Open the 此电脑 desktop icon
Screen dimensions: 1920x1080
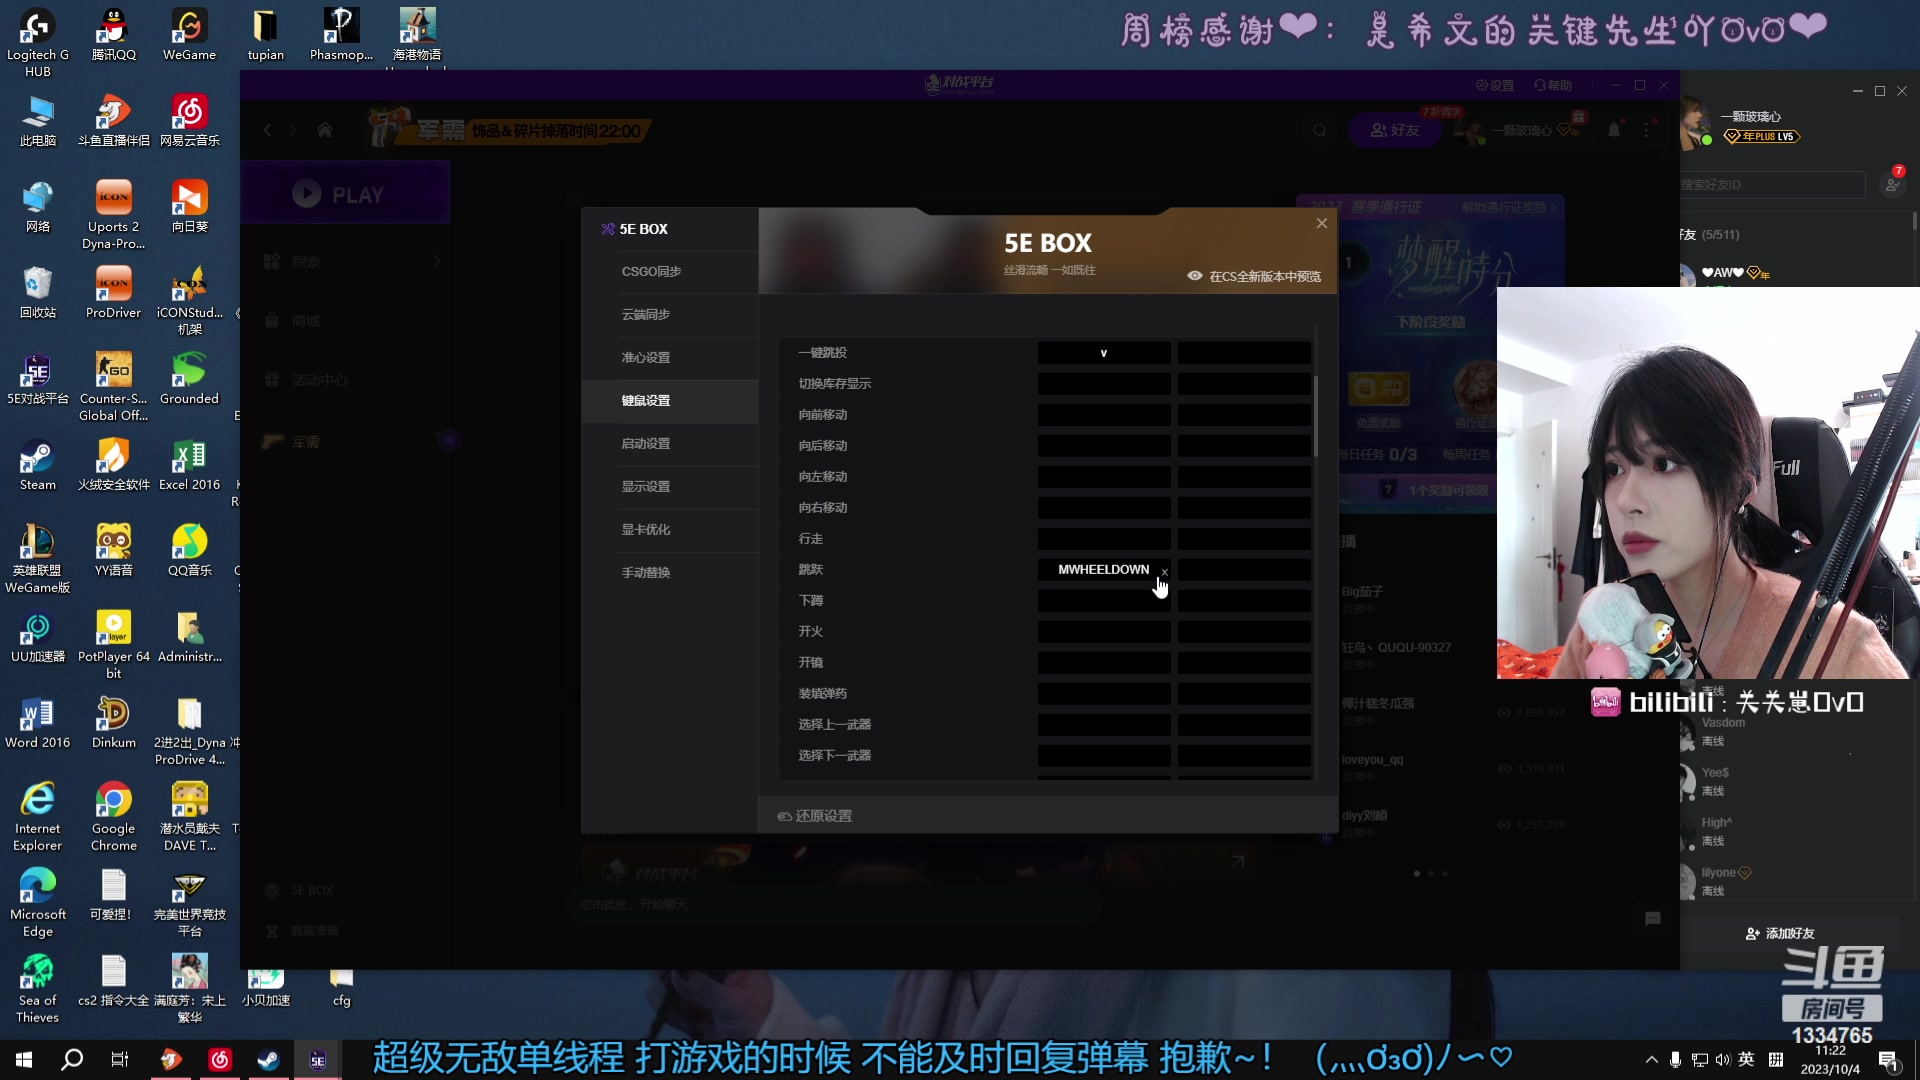pyautogui.click(x=38, y=120)
